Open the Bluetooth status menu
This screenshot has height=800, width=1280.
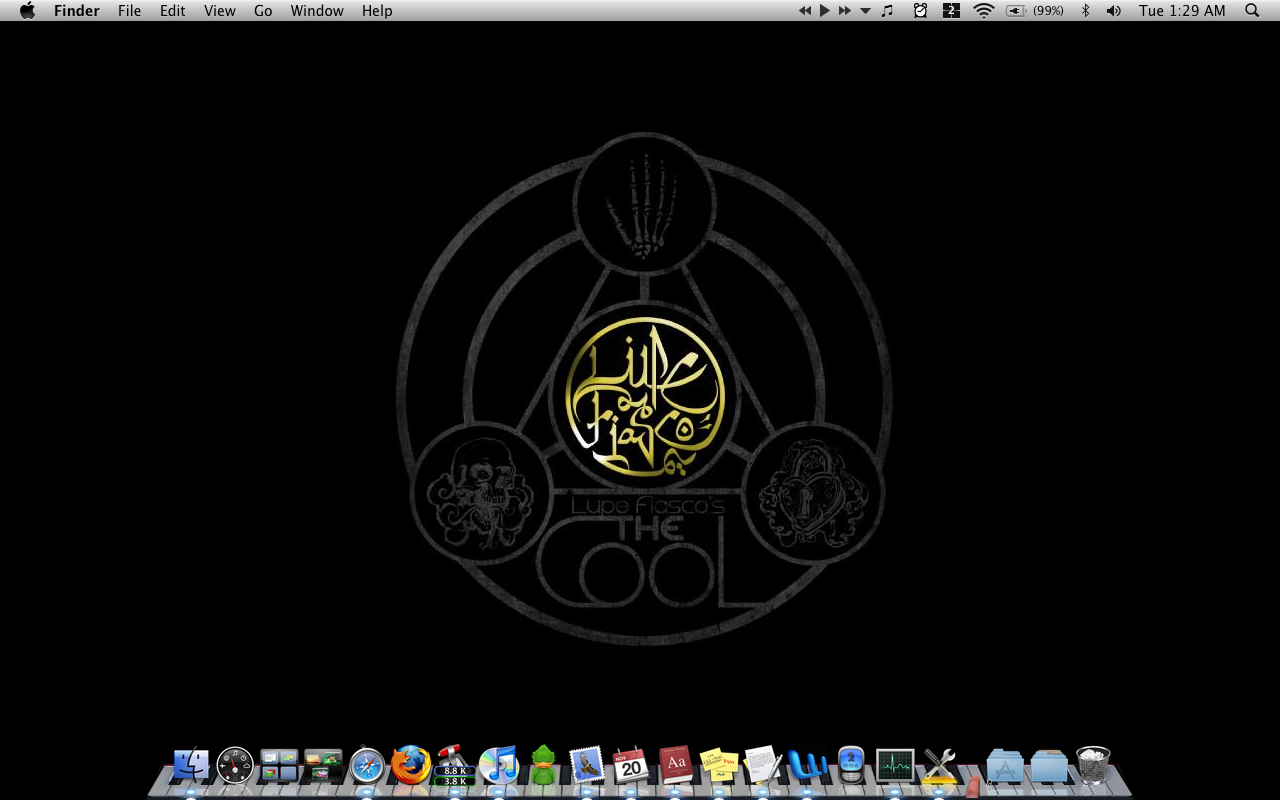[x=1086, y=11]
